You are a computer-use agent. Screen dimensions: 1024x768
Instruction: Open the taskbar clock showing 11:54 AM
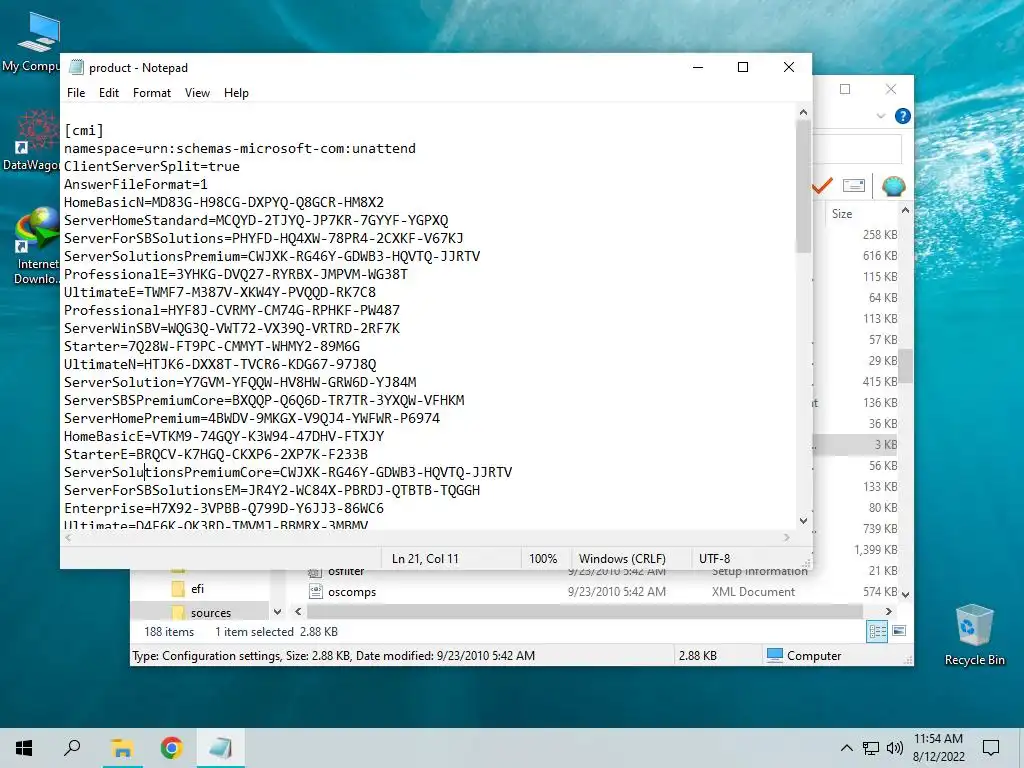click(x=938, y=748)
